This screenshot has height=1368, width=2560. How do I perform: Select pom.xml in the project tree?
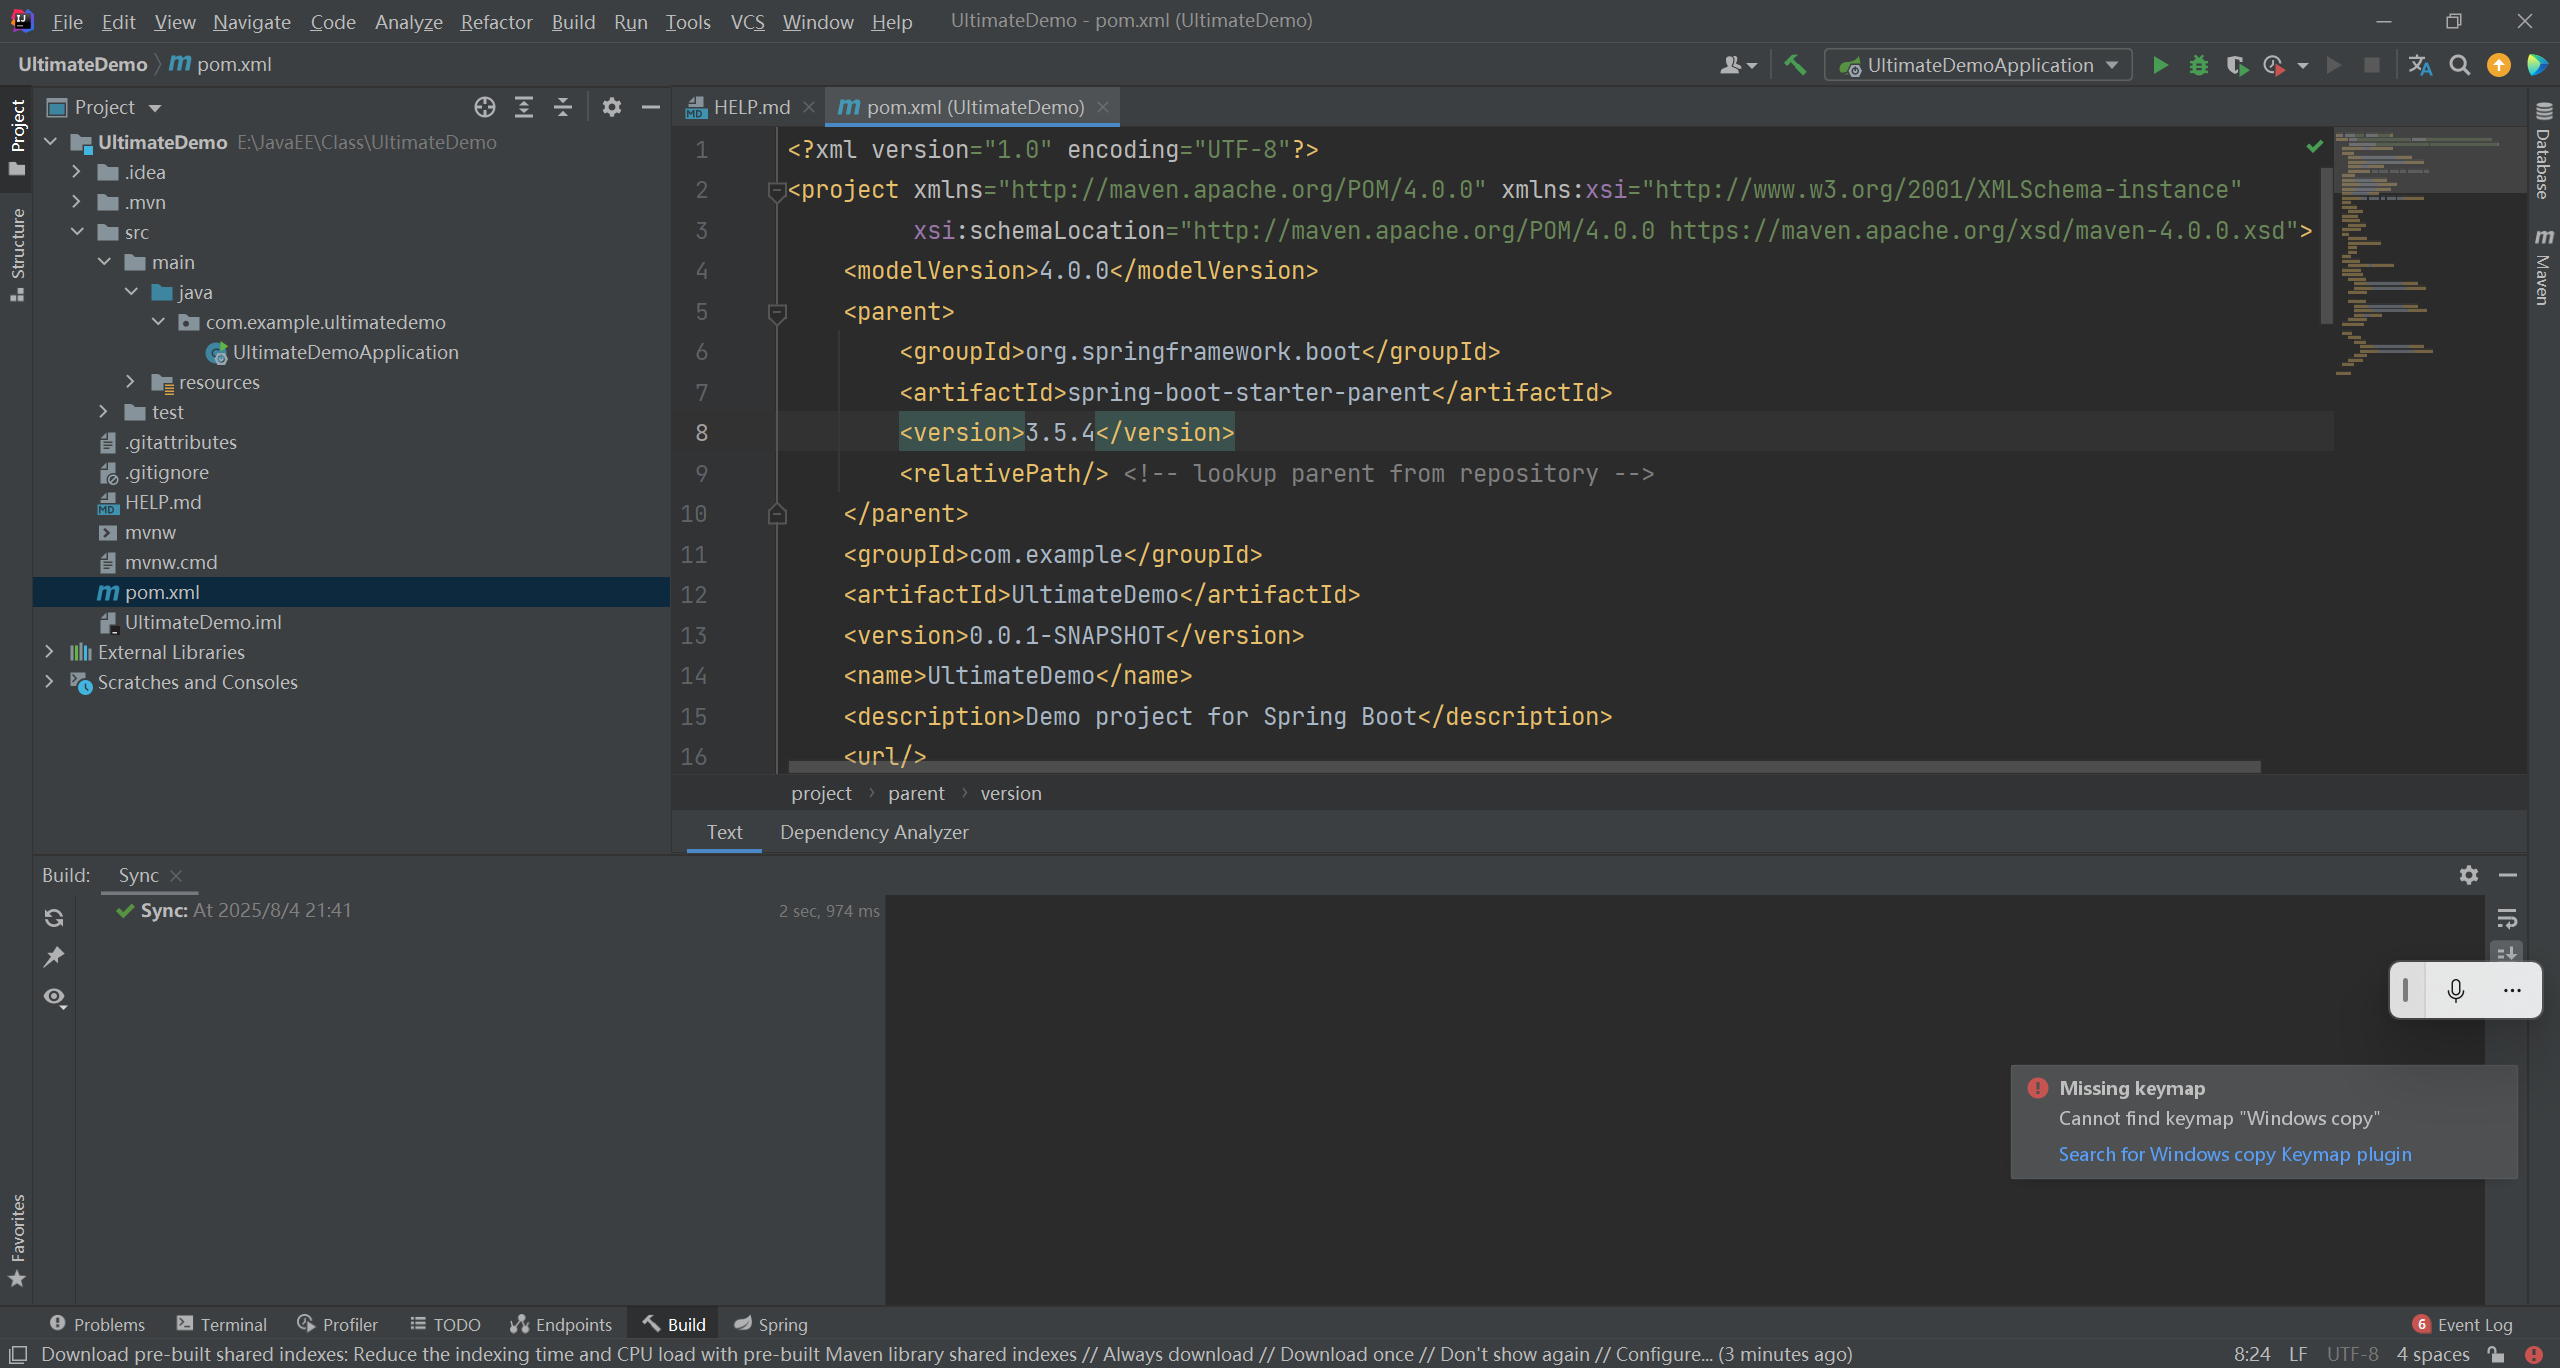pyautogui.click(x=350, y=592)
